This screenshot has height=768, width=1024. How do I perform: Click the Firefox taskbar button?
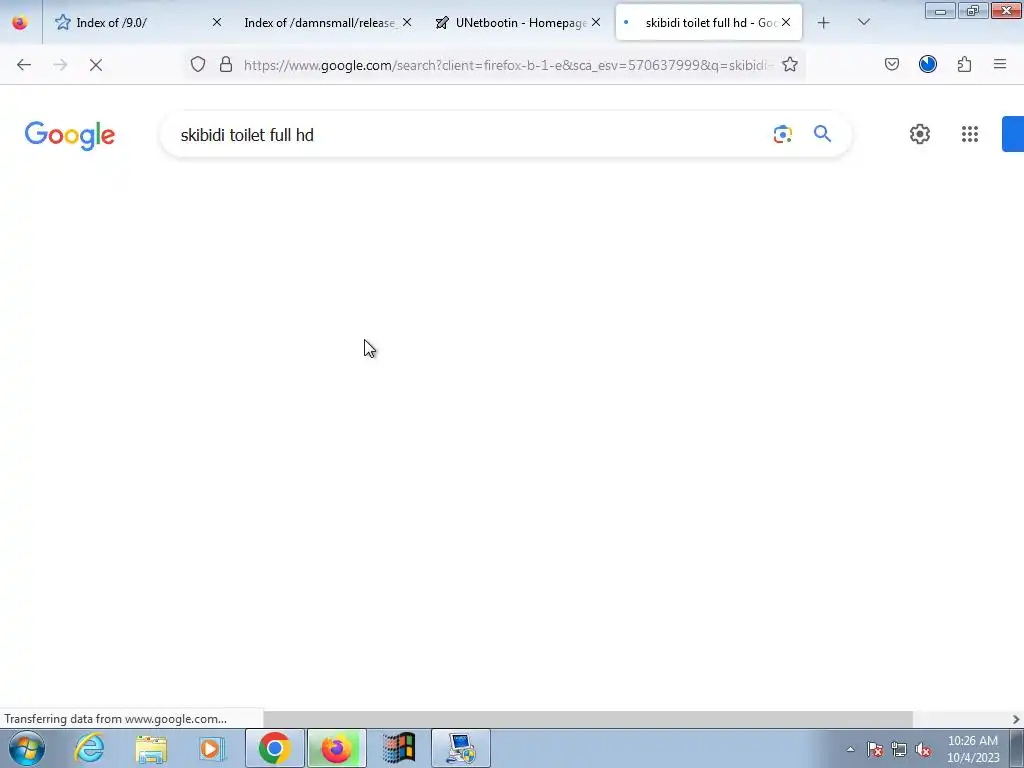point(336,748)
